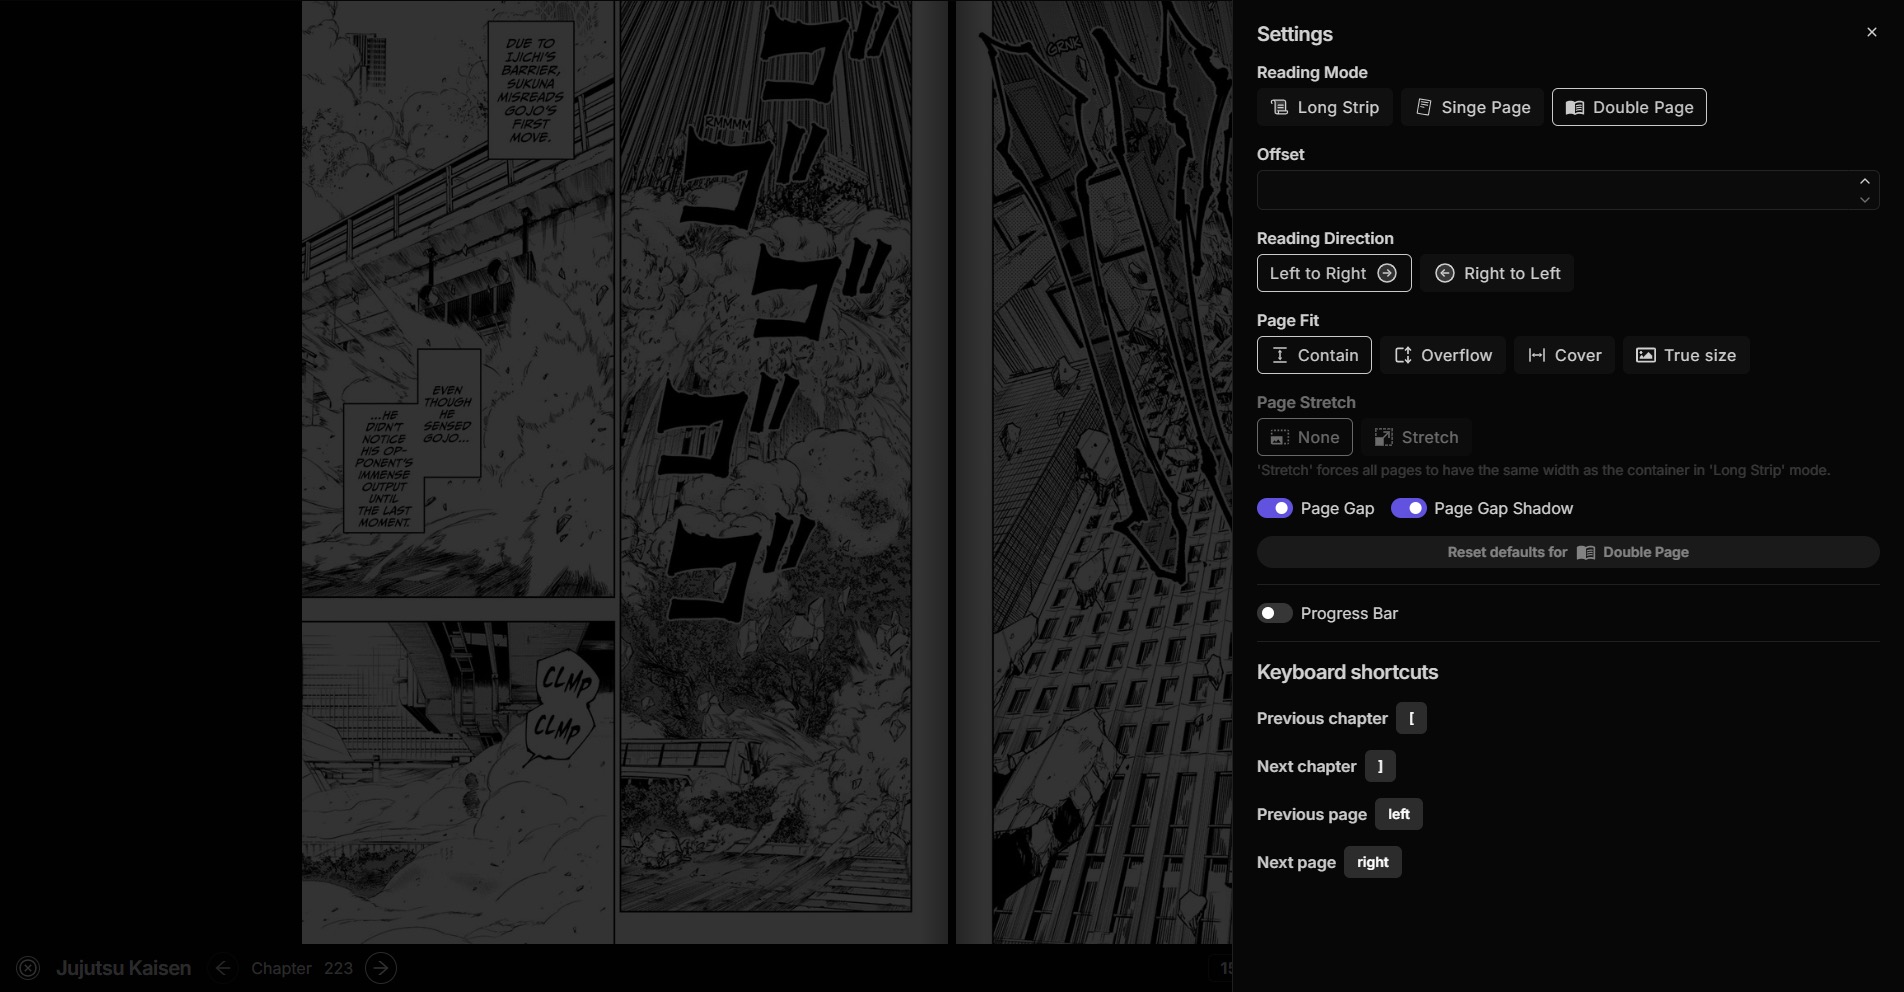Close the Settings panel with the X
The image size is (1904, 992).
point(1871,33)
